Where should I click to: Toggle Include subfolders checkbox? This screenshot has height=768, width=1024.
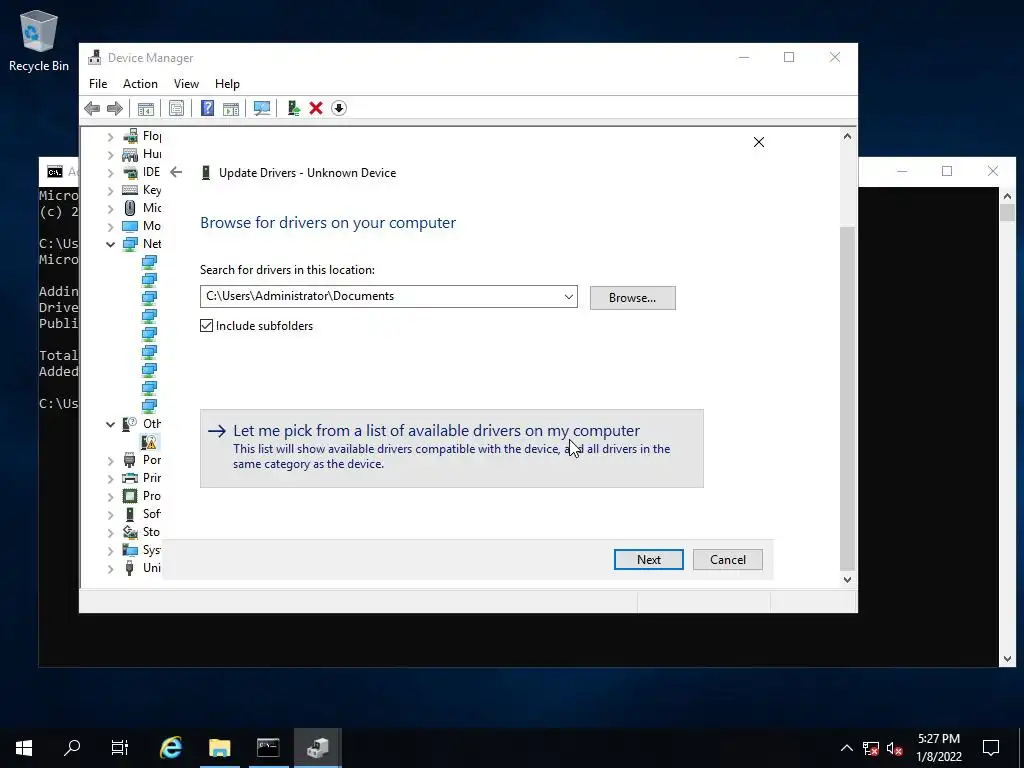click(x=206, y=325)
